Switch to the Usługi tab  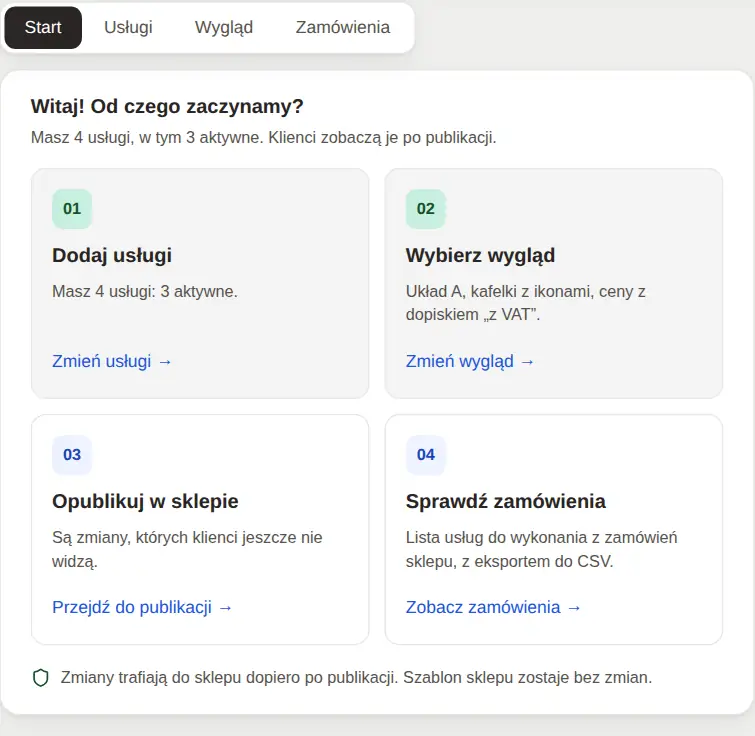pos(128,27)
